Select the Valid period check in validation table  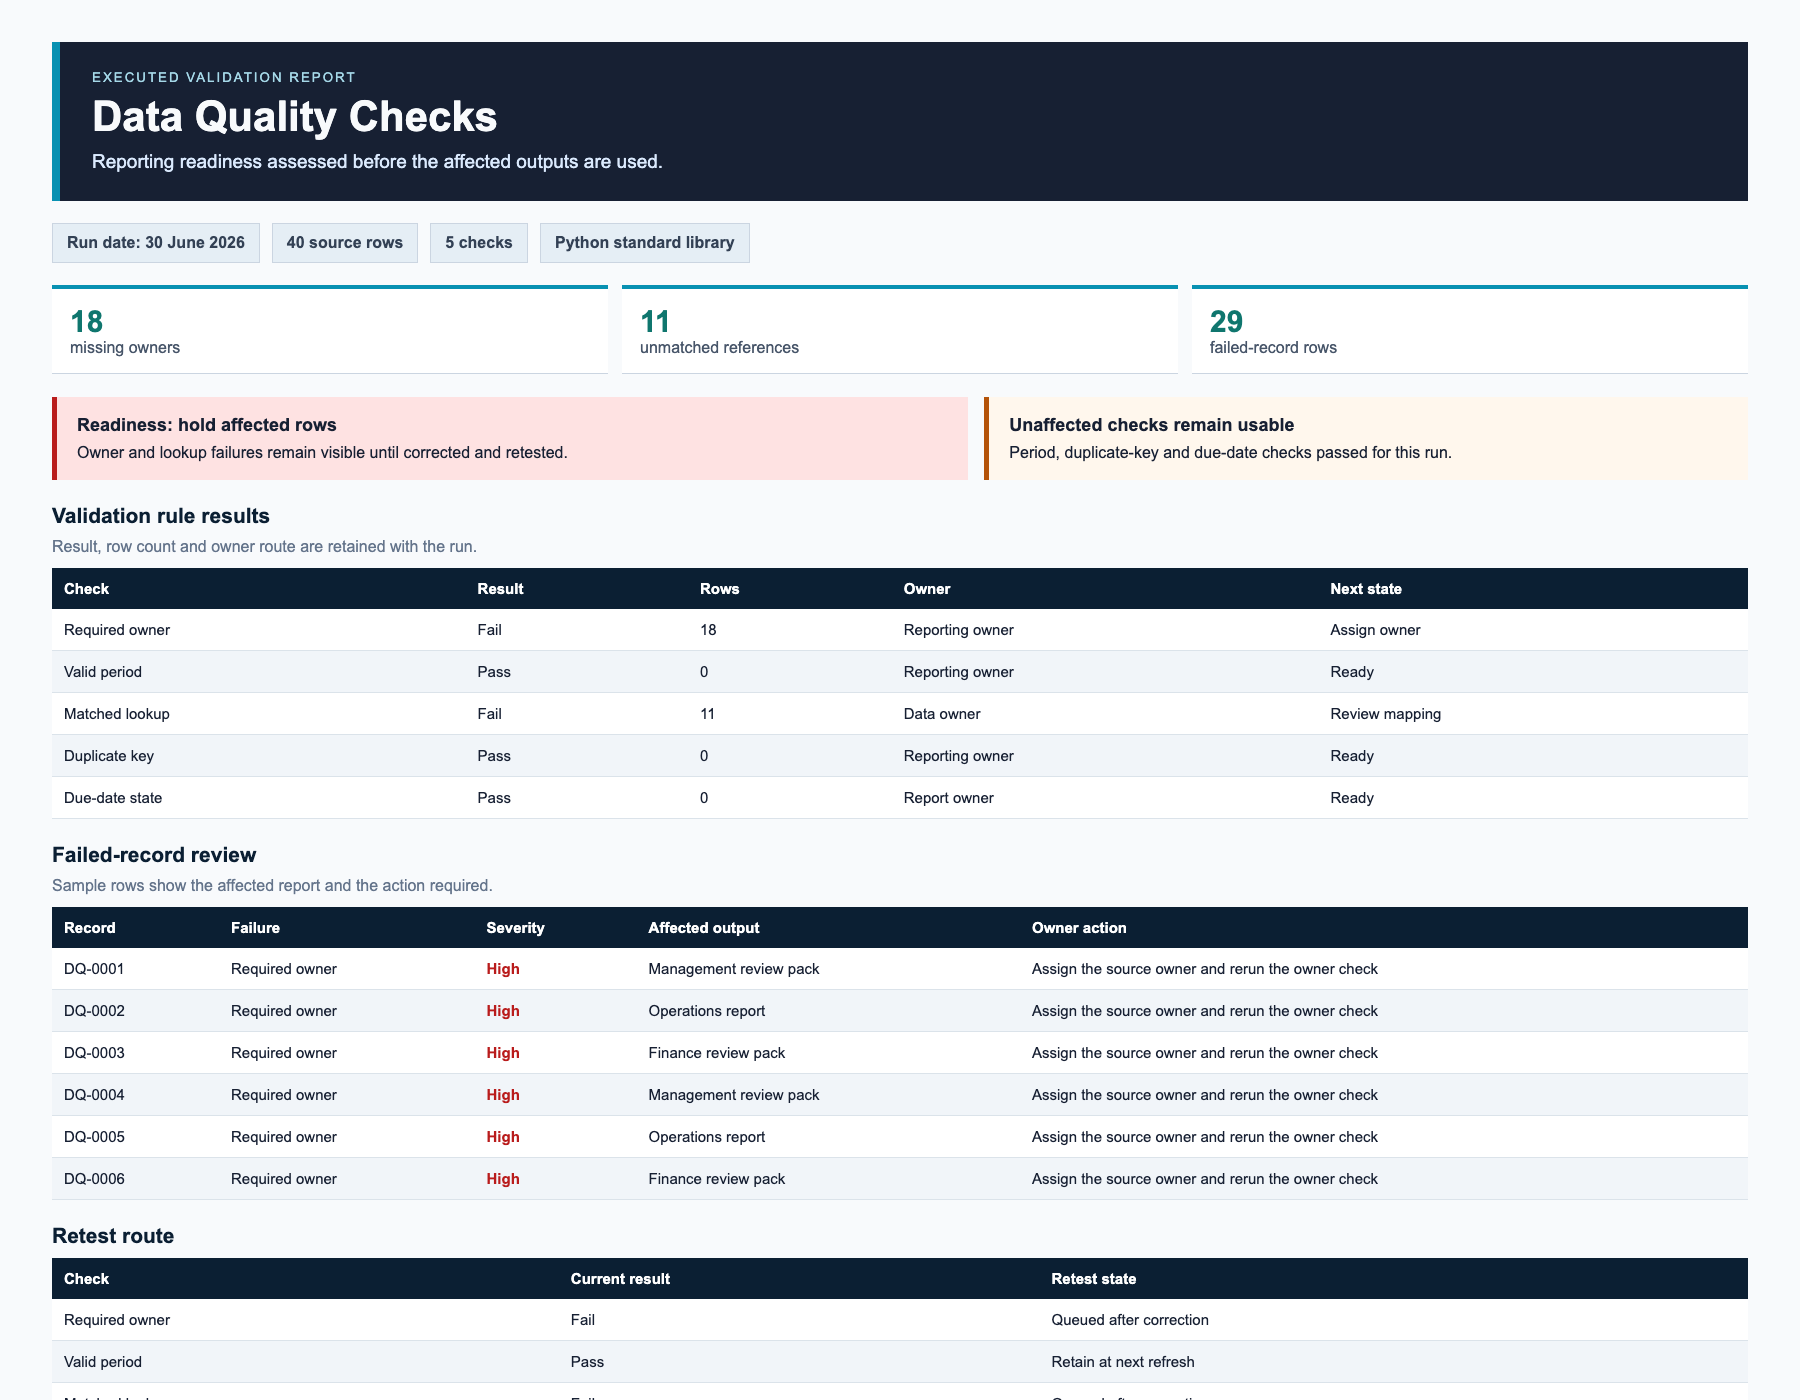click(103, 672)
